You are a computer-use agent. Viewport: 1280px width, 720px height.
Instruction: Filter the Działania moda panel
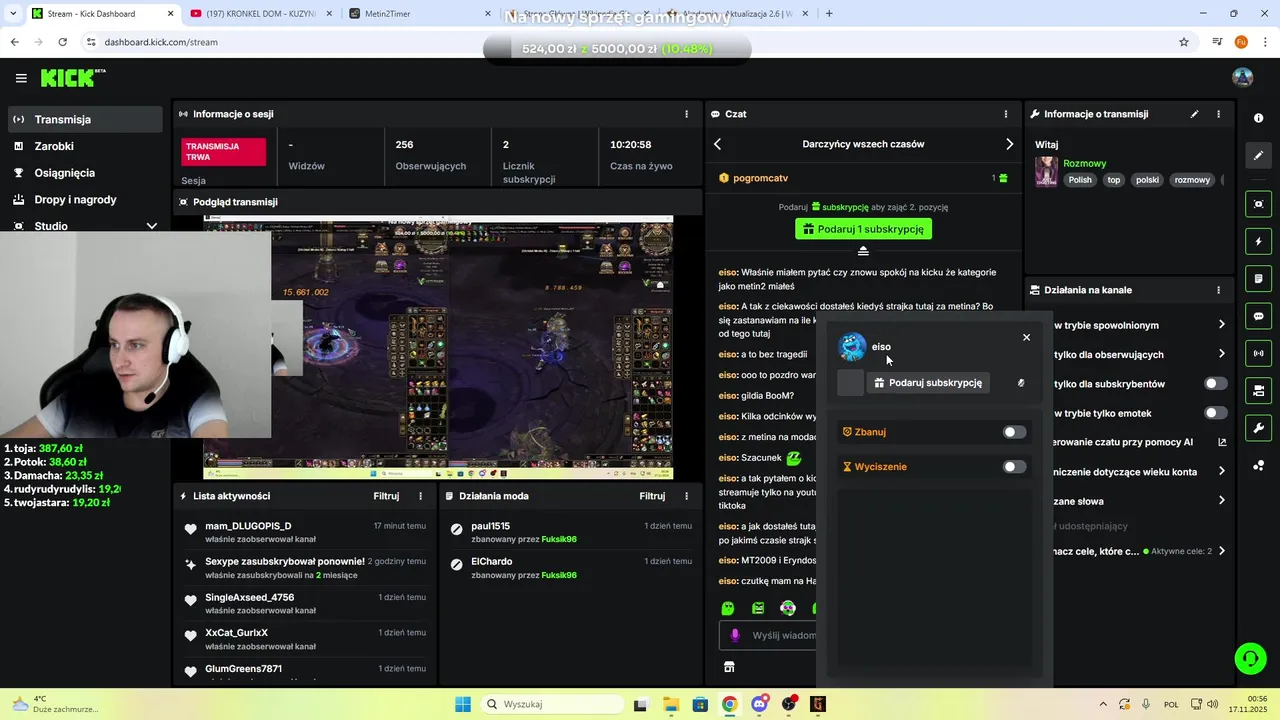point(652,496)
